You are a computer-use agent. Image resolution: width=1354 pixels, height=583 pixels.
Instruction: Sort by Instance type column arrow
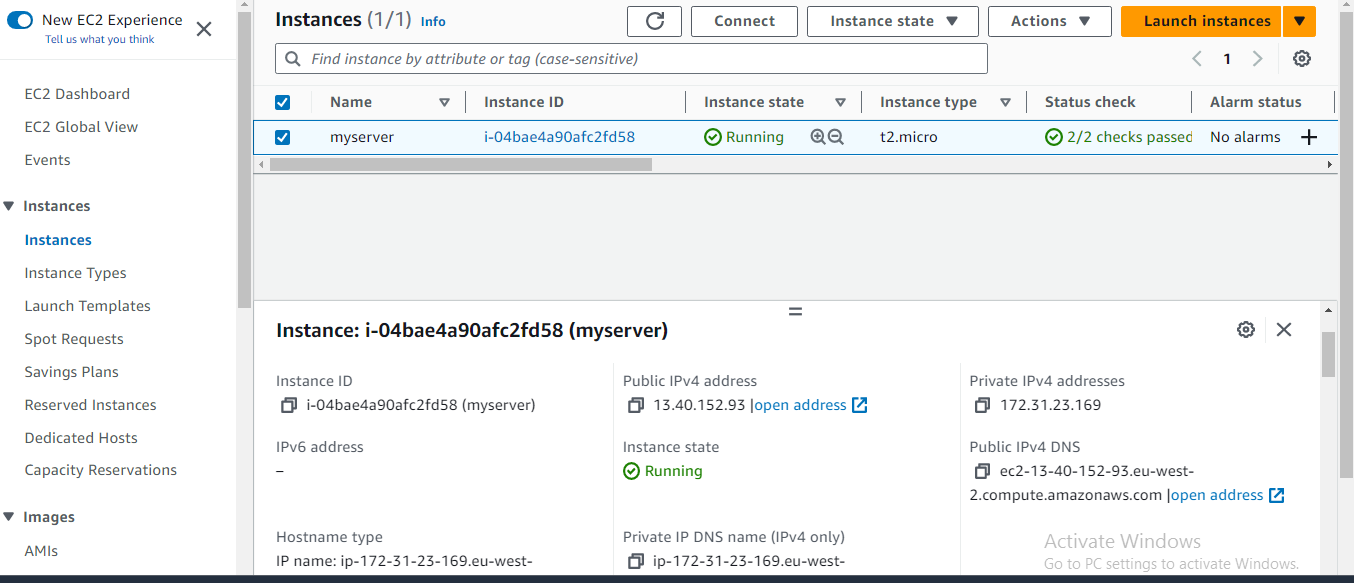pyautogui.click(x=1006, y=102)
